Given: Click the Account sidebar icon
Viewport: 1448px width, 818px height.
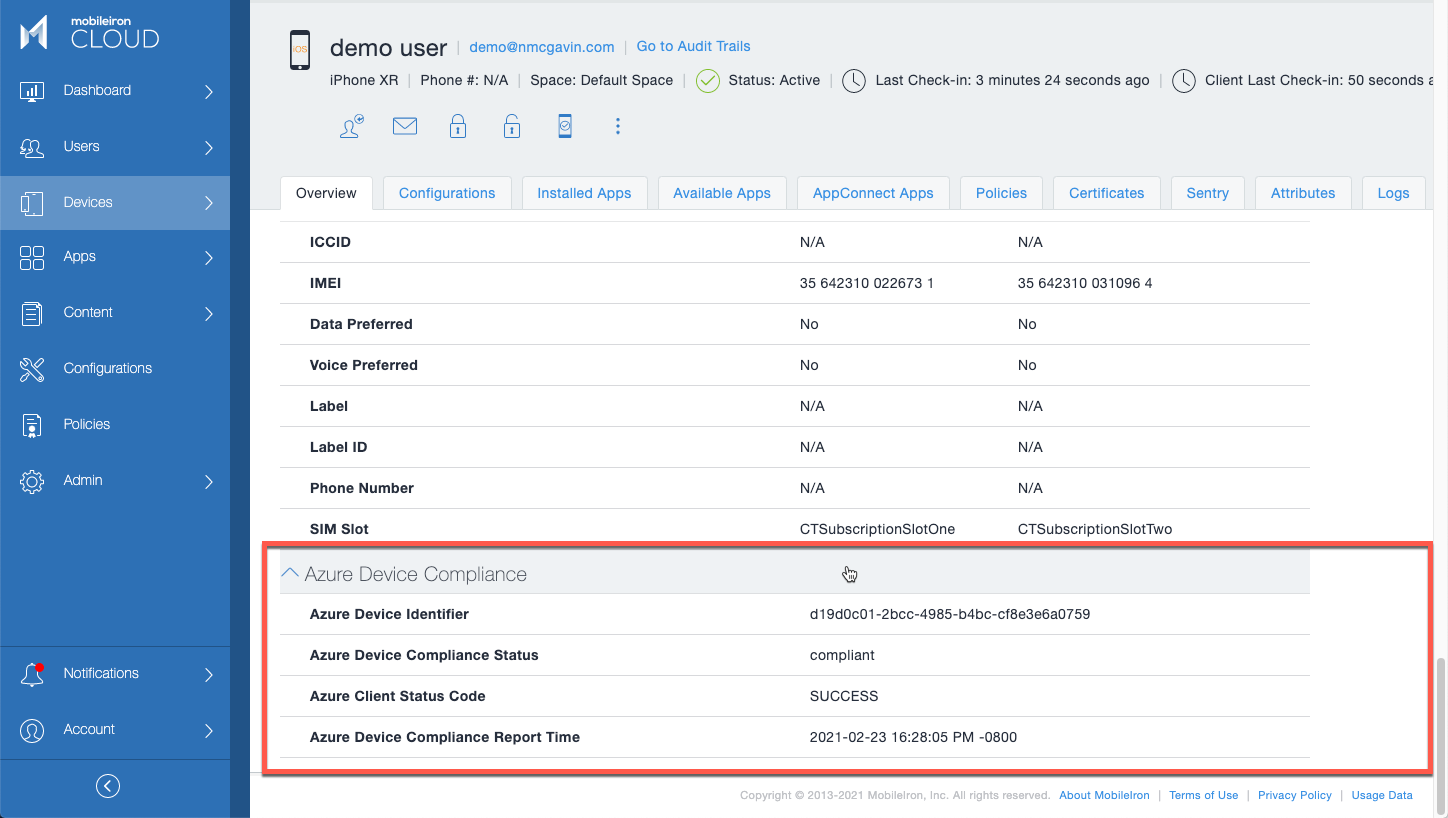Looking at the screenshot, I should pos(32,729).
